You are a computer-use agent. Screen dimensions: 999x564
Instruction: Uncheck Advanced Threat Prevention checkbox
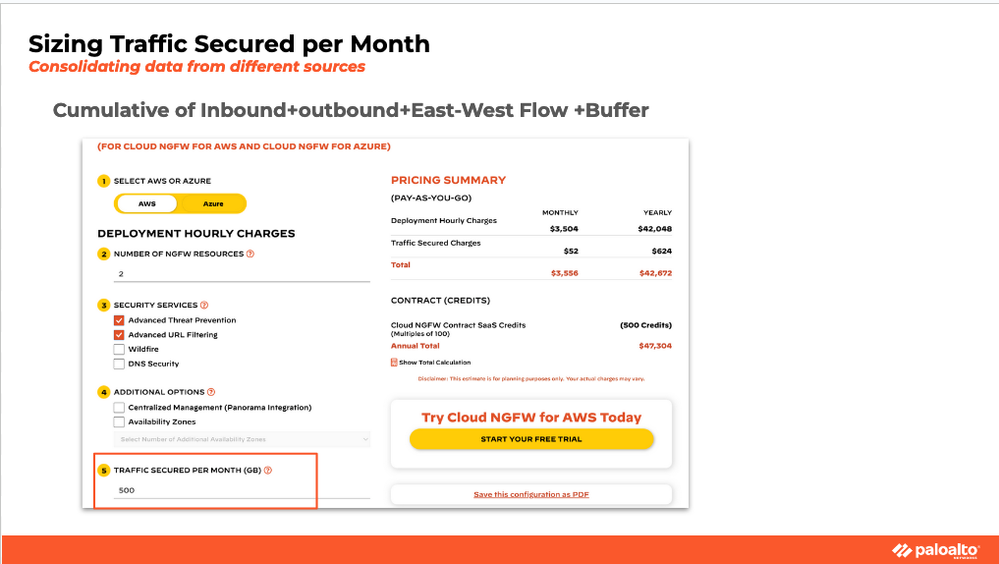(x=119, y=321)
